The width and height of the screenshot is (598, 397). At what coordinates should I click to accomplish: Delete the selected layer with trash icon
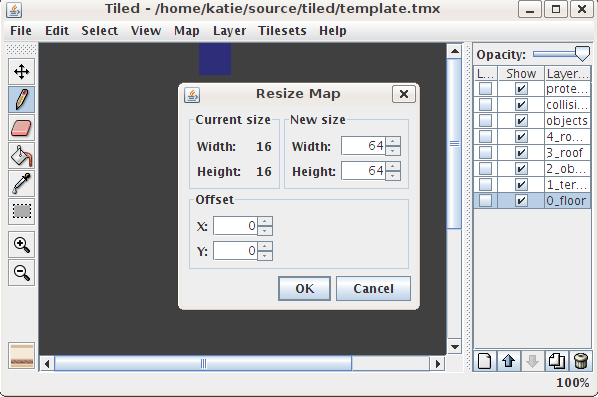(x=580, y=361)
